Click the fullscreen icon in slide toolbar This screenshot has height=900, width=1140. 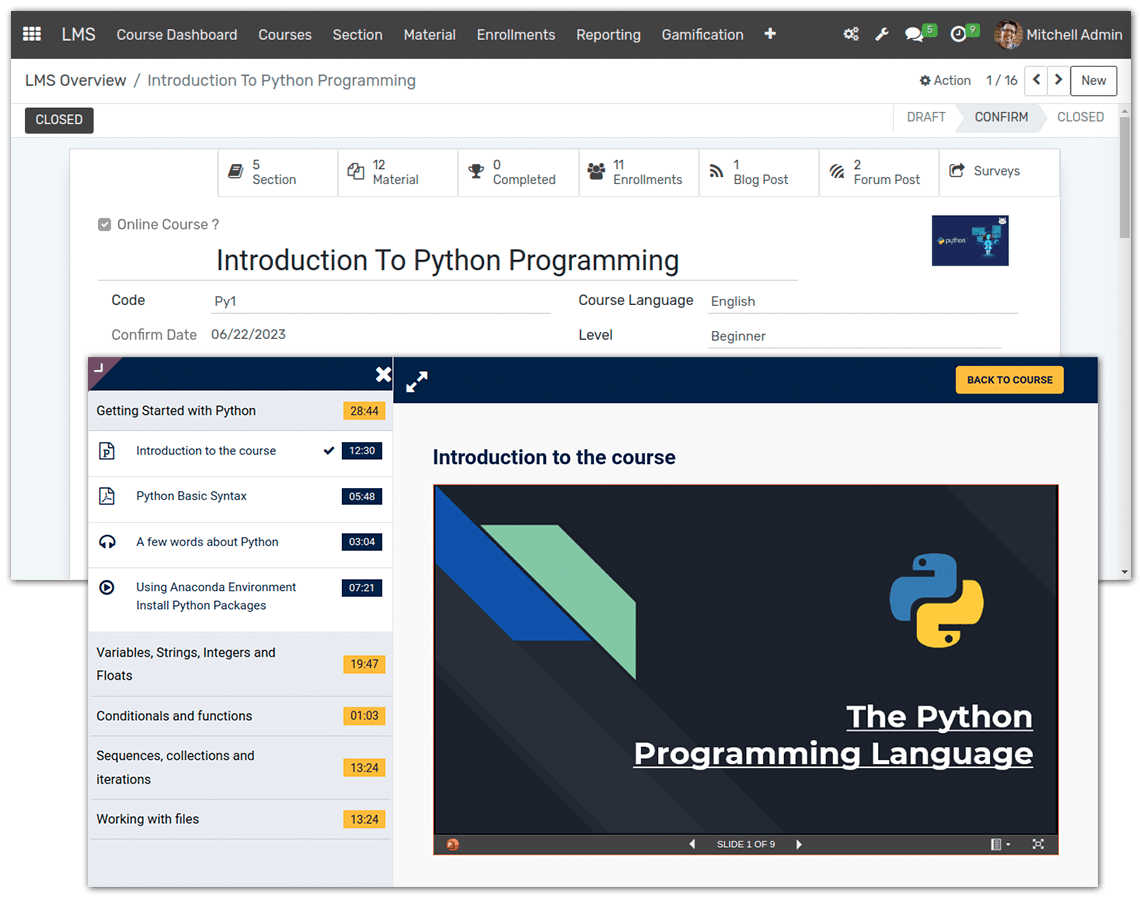click(x=1038, y=844)
